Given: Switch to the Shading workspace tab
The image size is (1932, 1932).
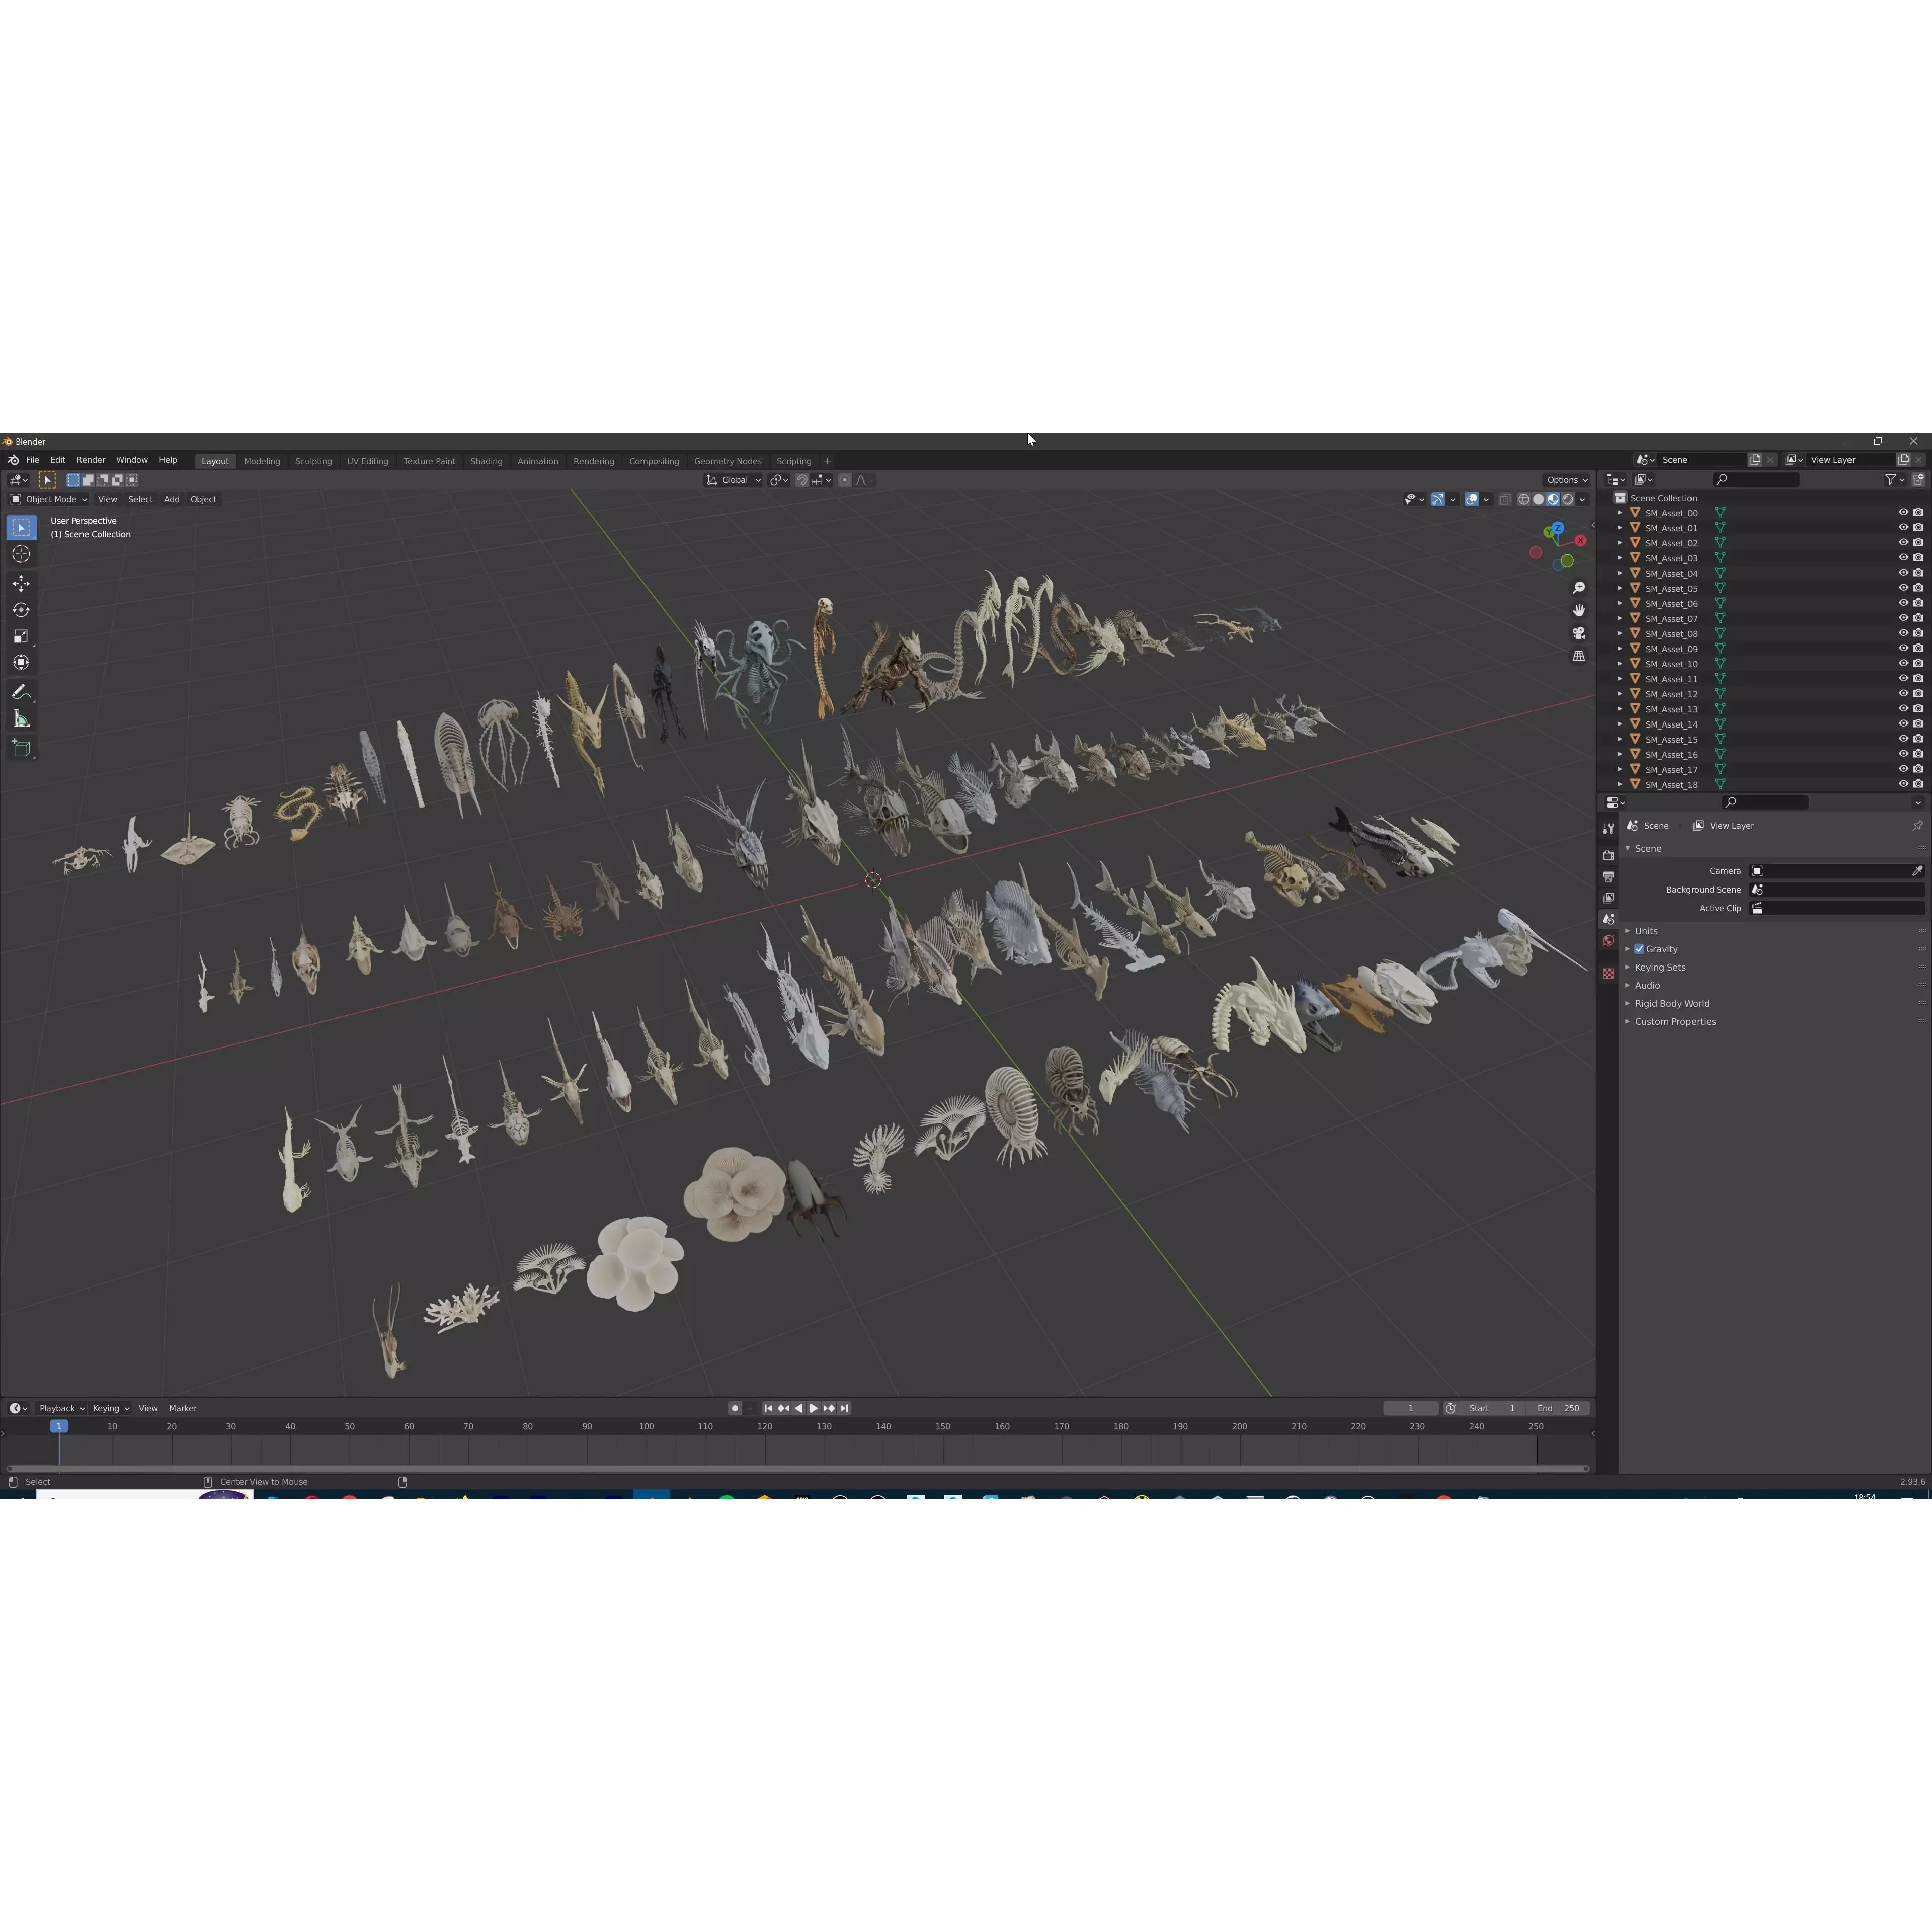Looking at the screenshot, I should 487,461.
